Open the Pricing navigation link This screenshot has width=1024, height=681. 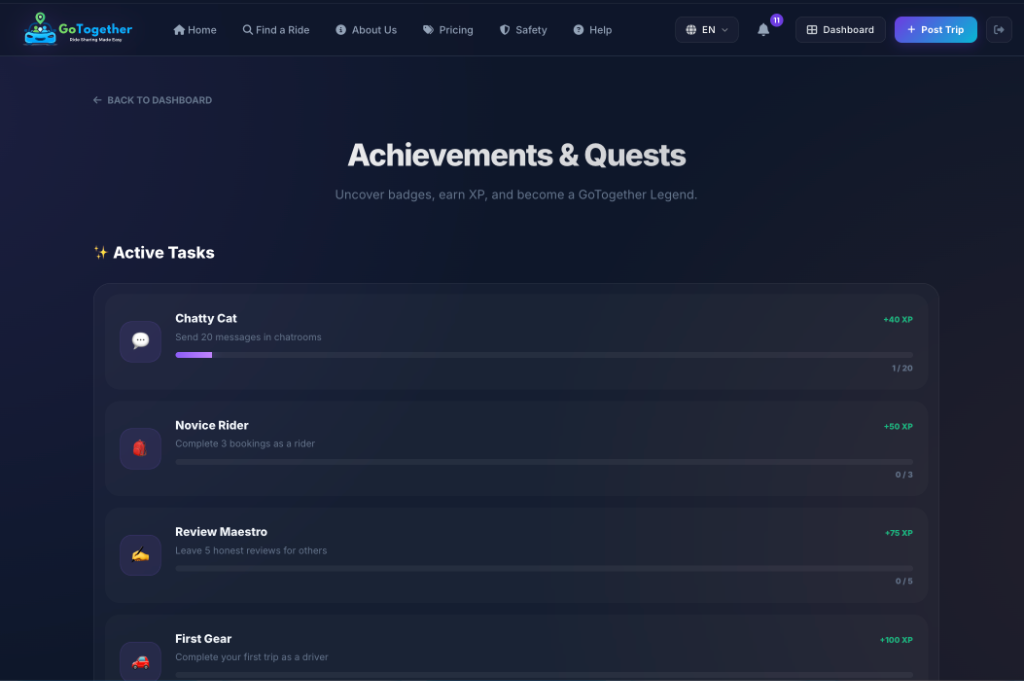448,30
